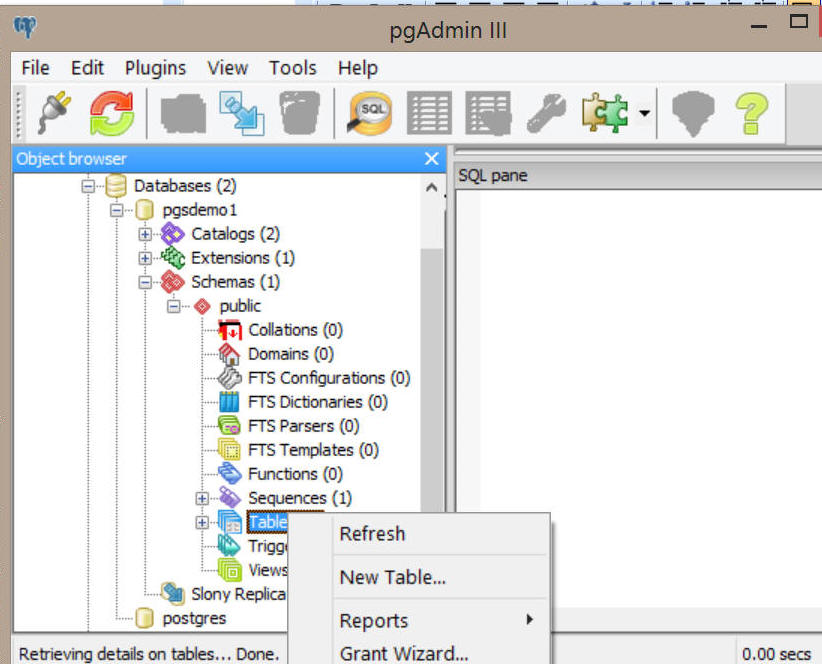Open the File menu
This screenshot has height=664, width=822.
[36, 68]
